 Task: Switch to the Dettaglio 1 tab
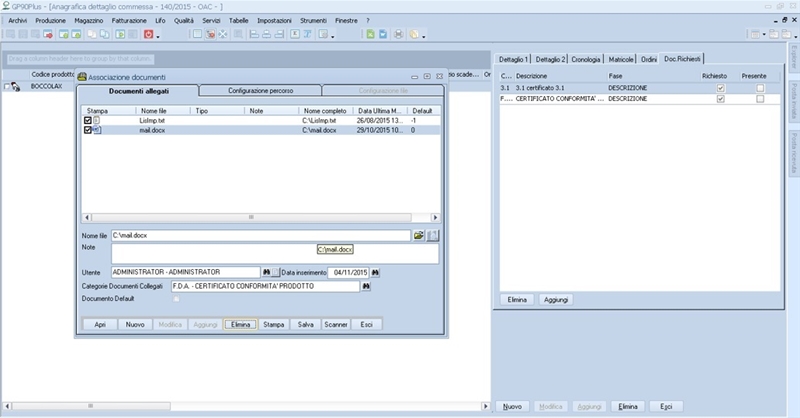[x=513, y=59]
